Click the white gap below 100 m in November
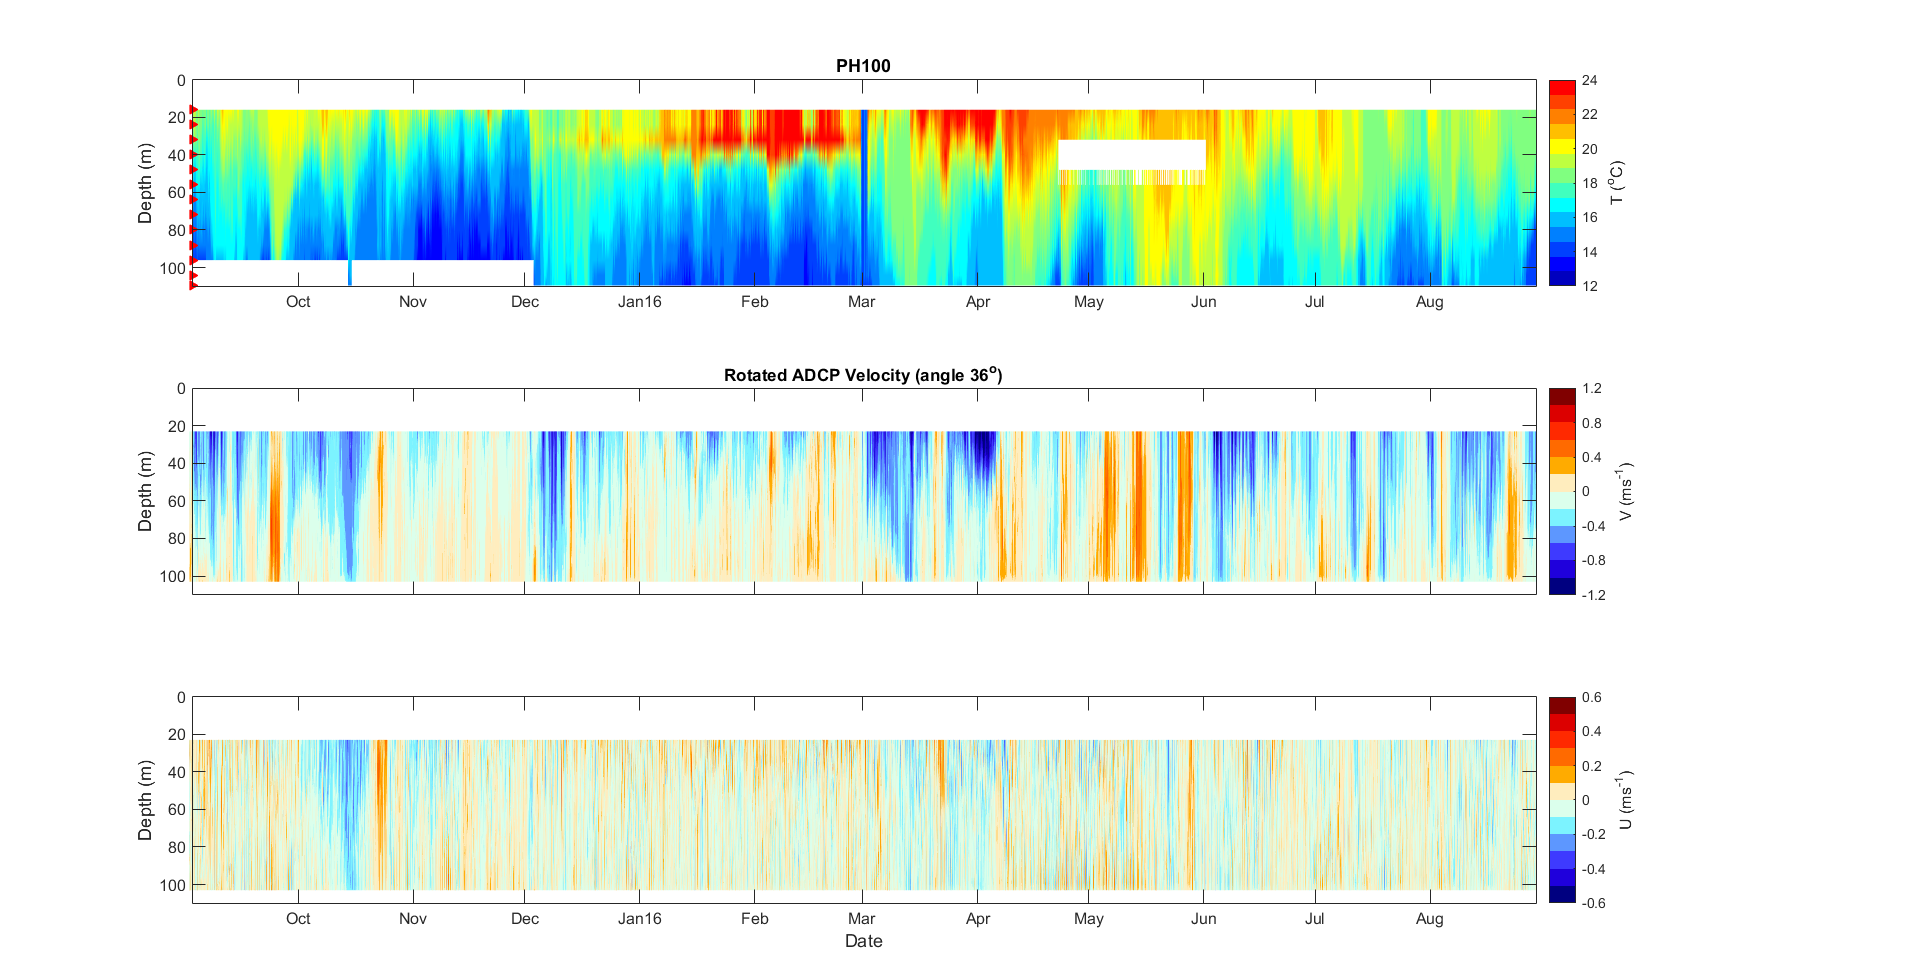 coord(440,272)
